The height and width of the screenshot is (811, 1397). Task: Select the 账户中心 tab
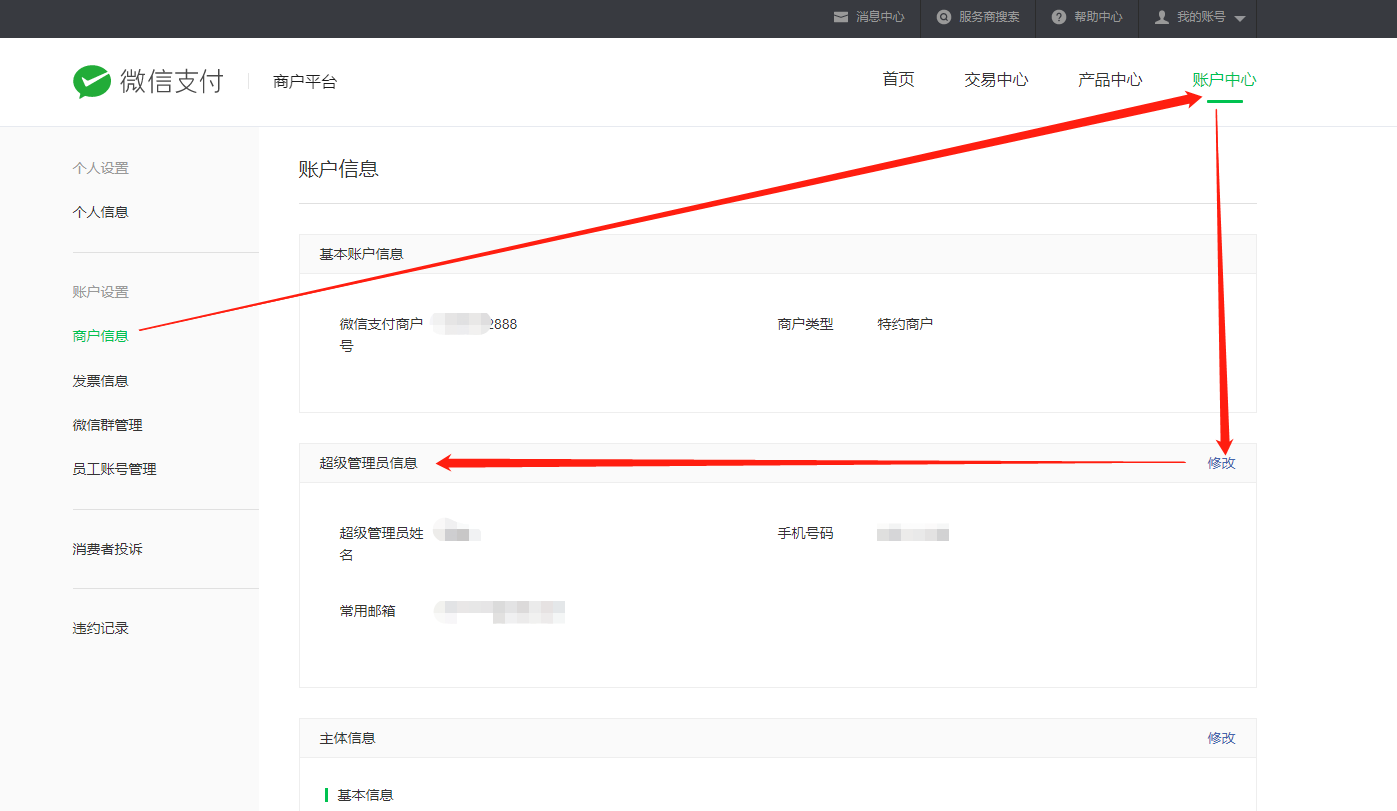click(x=1224, y=80)
